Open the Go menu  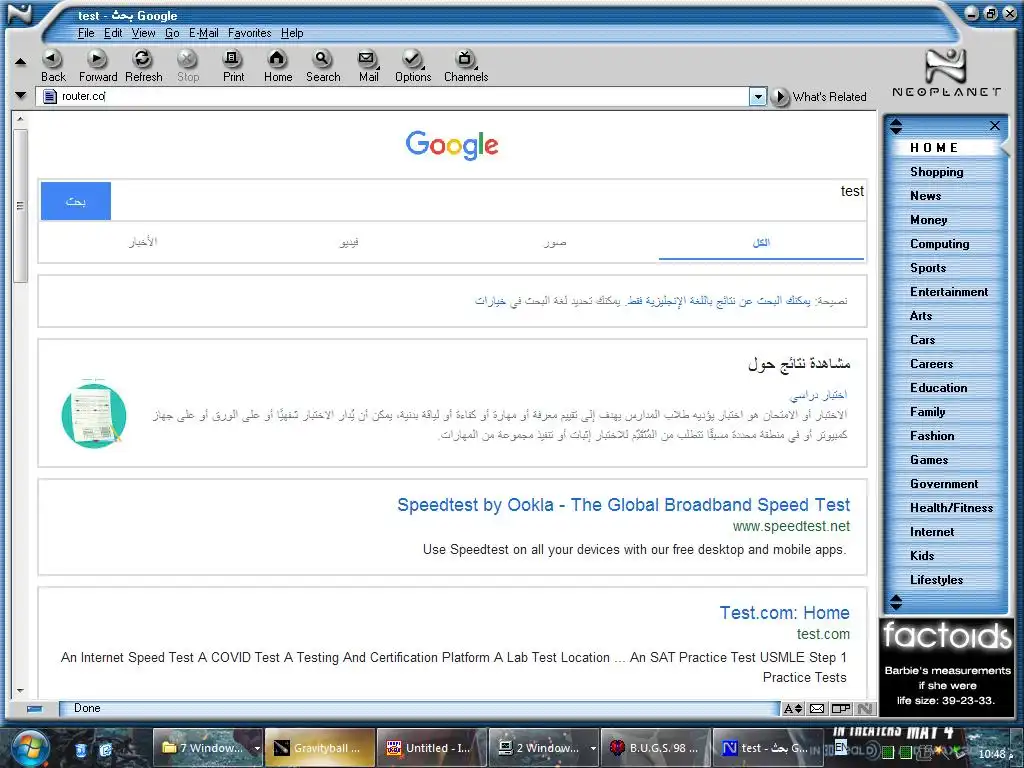(x=172, y=33)
